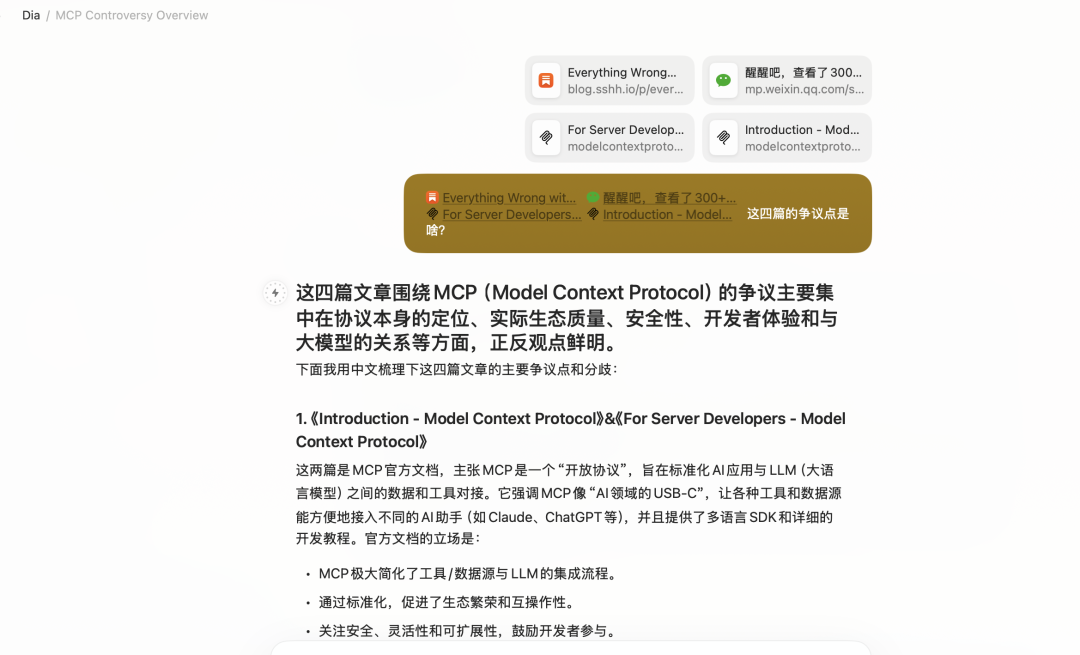Open the Everything Wrong... source card
1080x655 pixels.
coord(610,81)
